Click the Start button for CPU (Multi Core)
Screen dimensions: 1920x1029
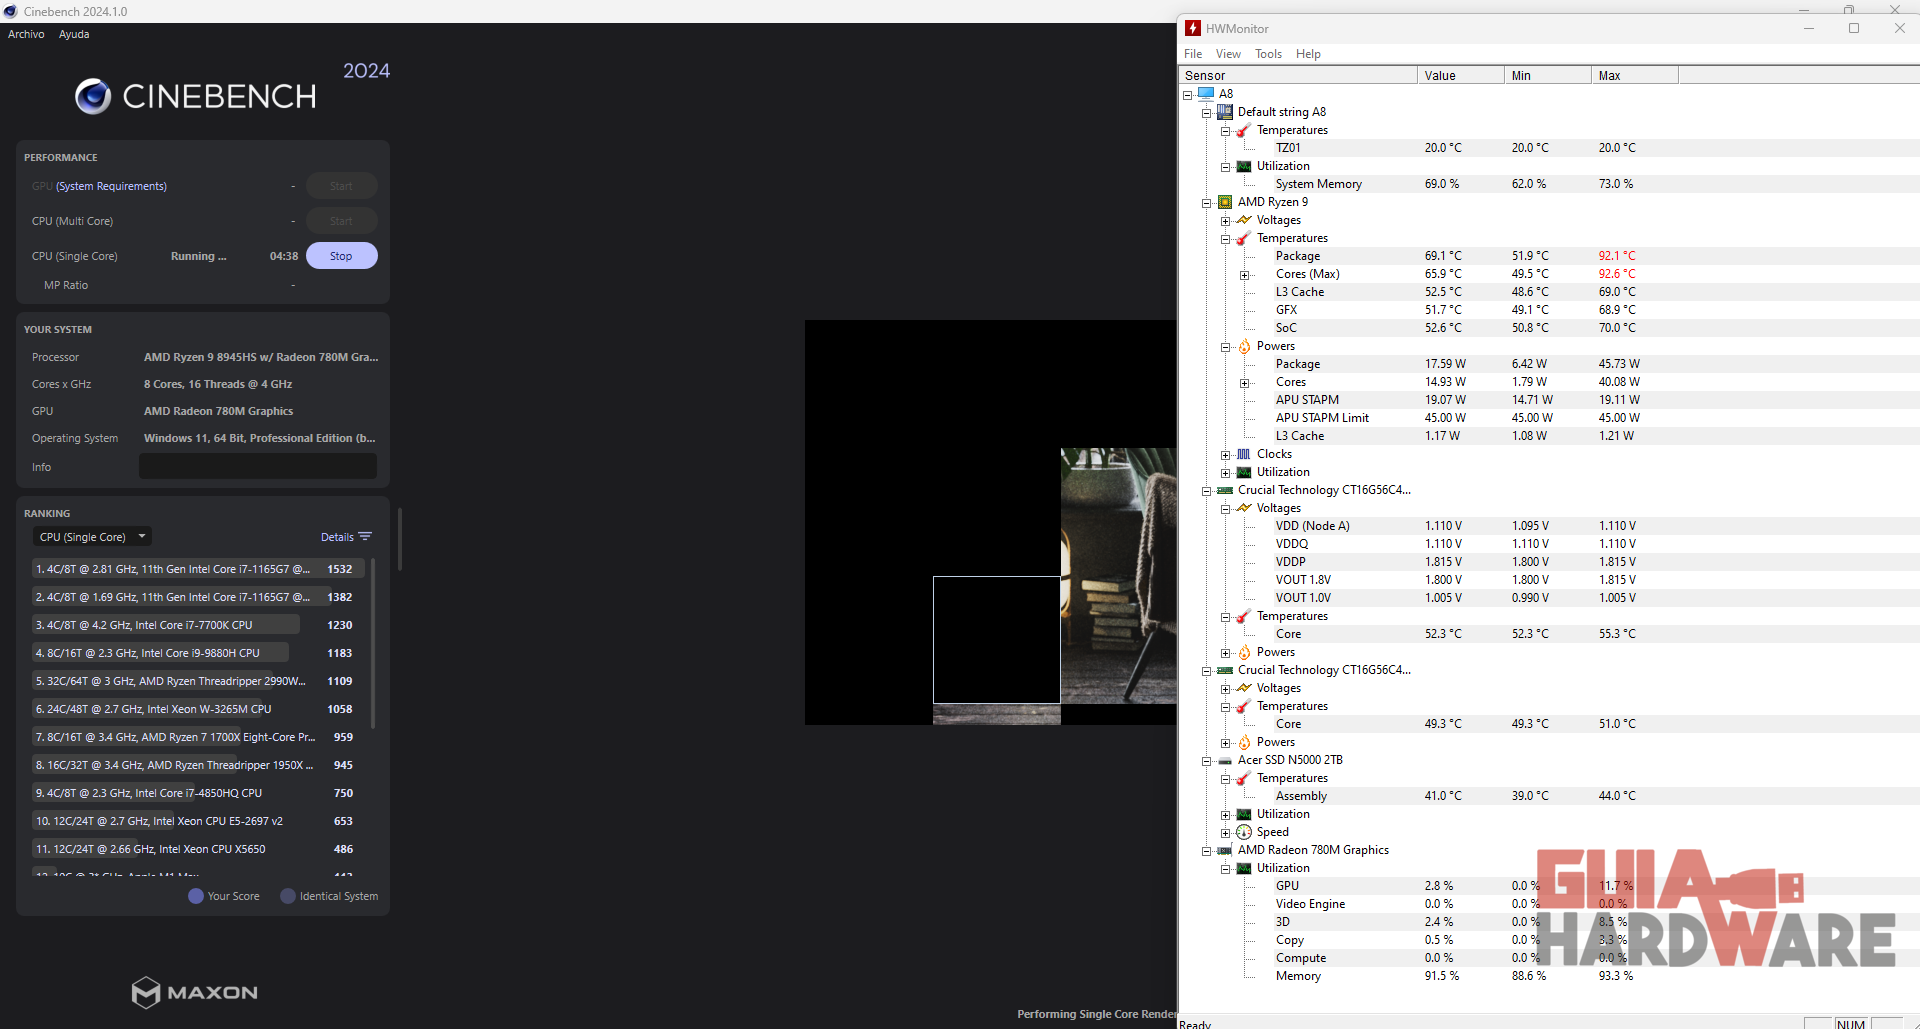[x=341, y=221]
